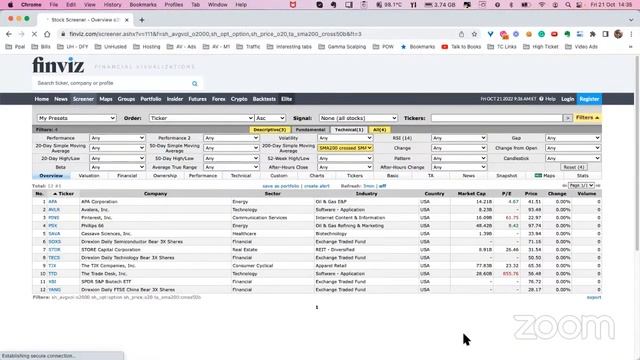The width and height of the screenshot is (640, 360).
Task: Click the Login link
Action: (x=567, y=99)
